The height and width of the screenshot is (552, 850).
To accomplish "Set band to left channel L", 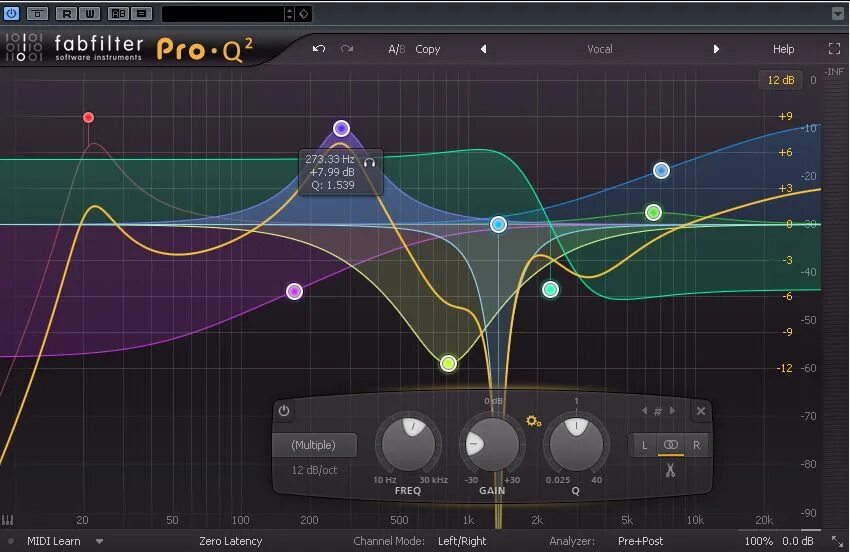I will click(644, 445).
